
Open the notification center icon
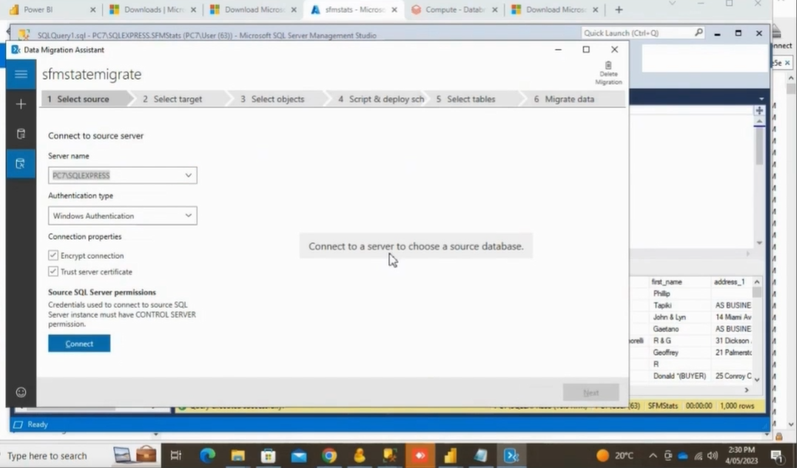click(x=776, y=456)
